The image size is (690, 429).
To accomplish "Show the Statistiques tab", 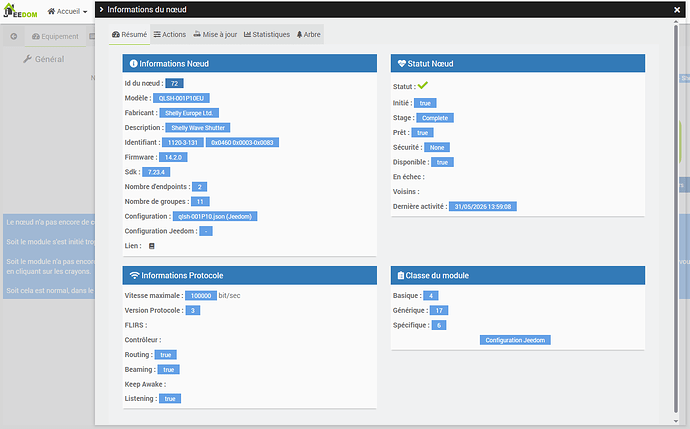I will [267, 34].
